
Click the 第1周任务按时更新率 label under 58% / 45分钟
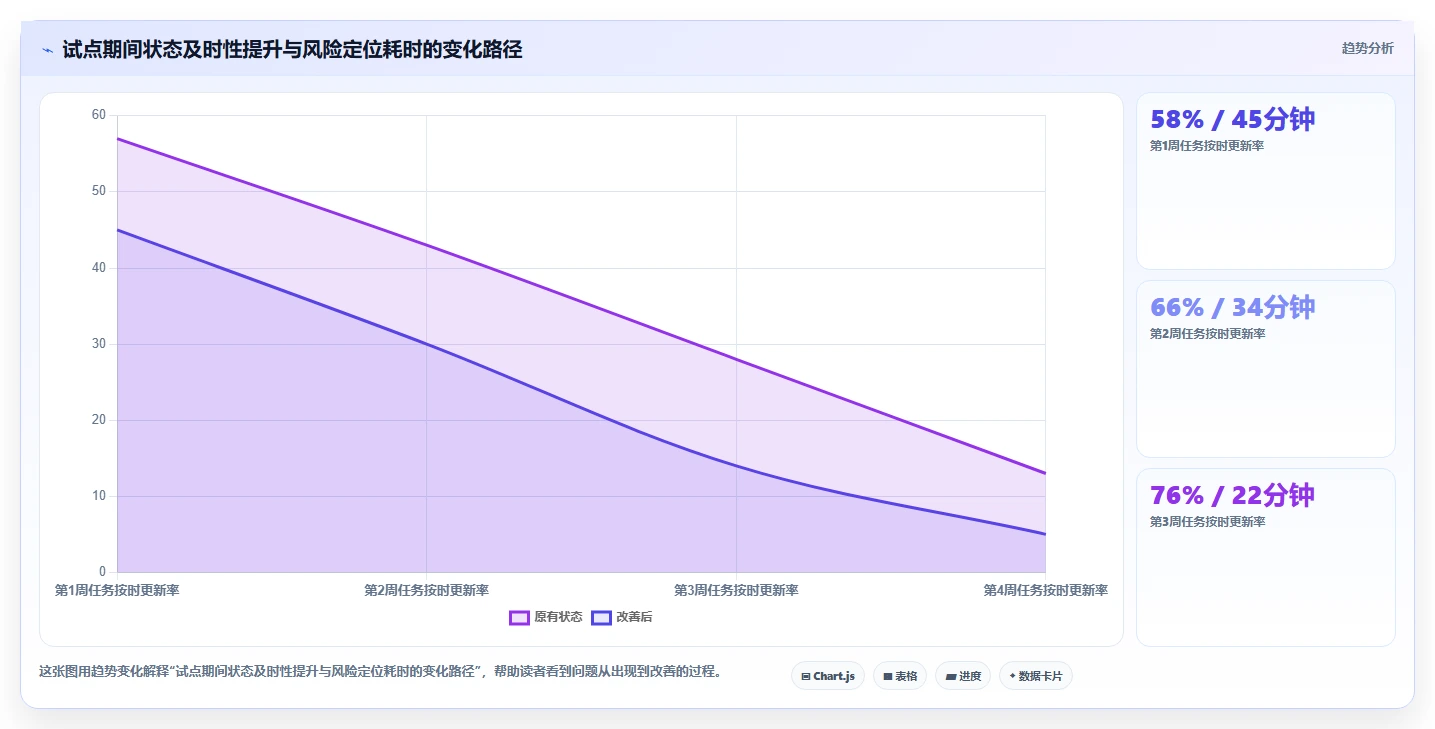(x=1207, y=146)
